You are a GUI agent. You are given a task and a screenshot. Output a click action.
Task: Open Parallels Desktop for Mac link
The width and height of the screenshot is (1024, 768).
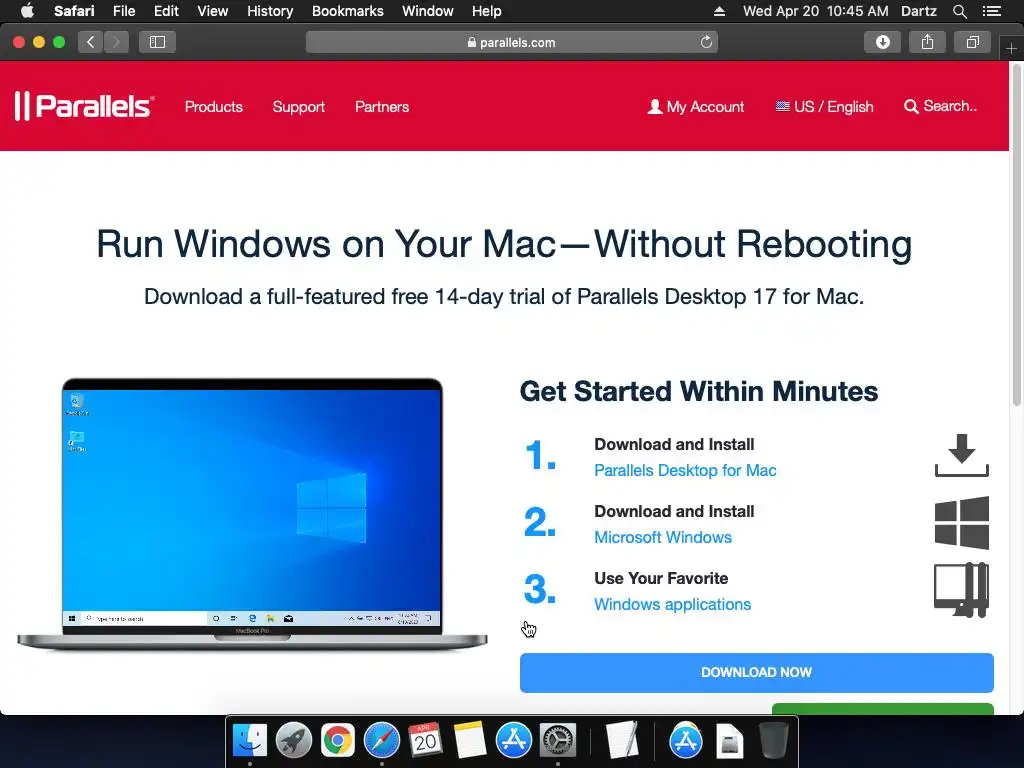pos(685,470)
